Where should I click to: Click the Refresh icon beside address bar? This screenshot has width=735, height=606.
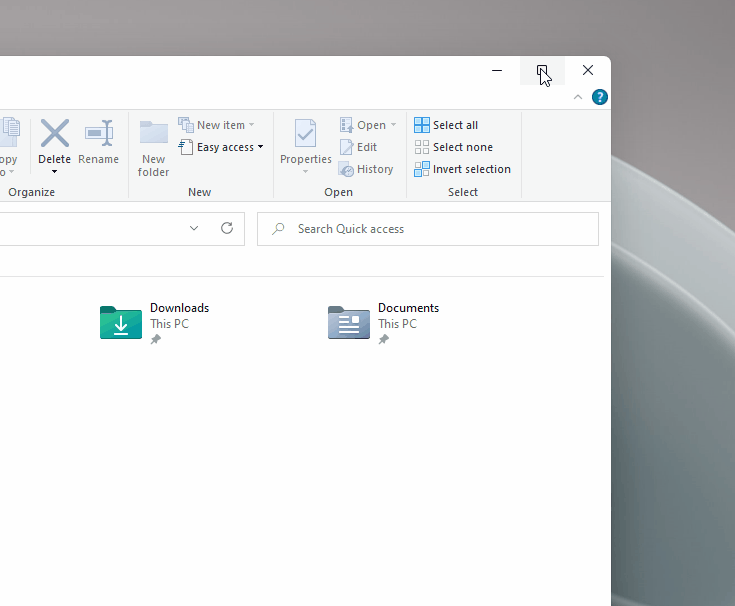tap(227, 228)
